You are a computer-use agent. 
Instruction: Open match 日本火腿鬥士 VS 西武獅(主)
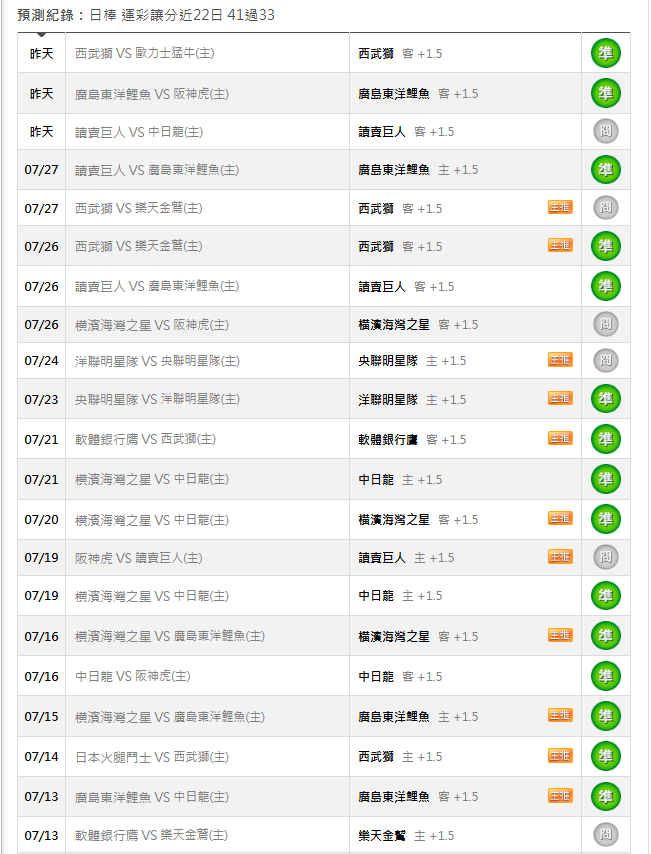151,757
